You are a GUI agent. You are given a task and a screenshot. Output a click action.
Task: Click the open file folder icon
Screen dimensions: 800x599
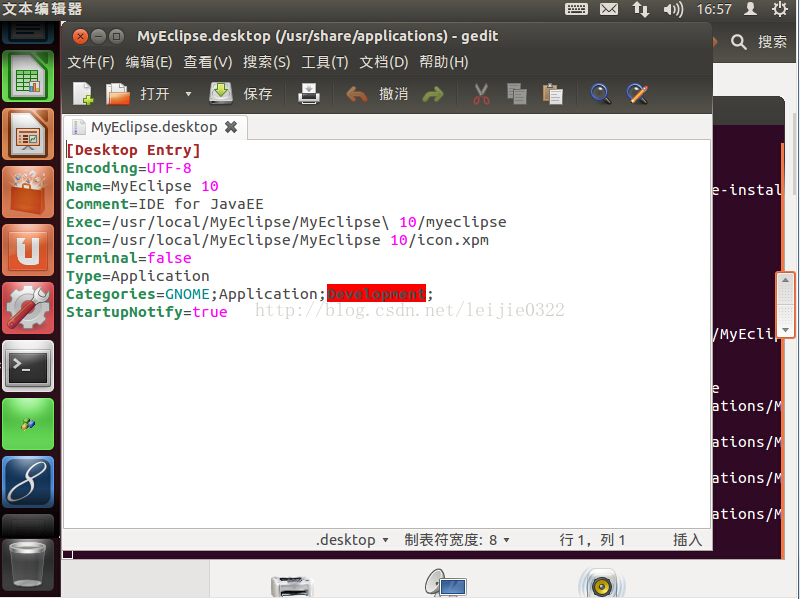coord(118,94)
